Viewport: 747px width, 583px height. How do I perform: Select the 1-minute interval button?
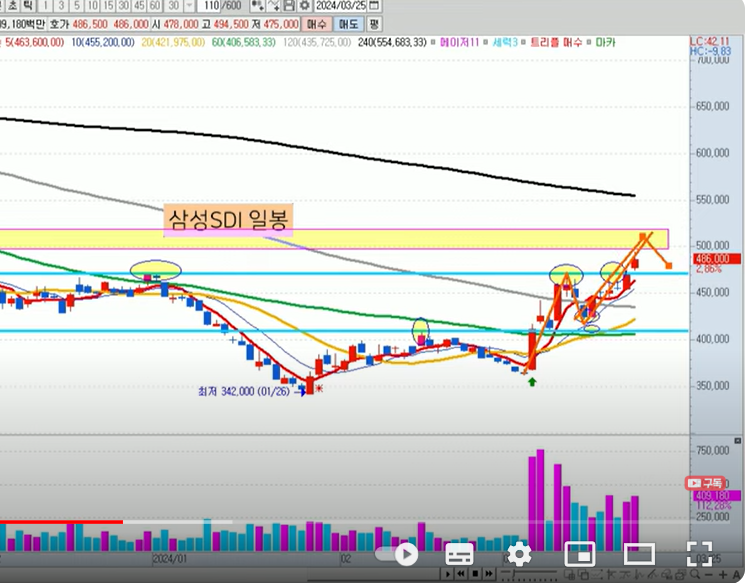[x=45, y=5]
